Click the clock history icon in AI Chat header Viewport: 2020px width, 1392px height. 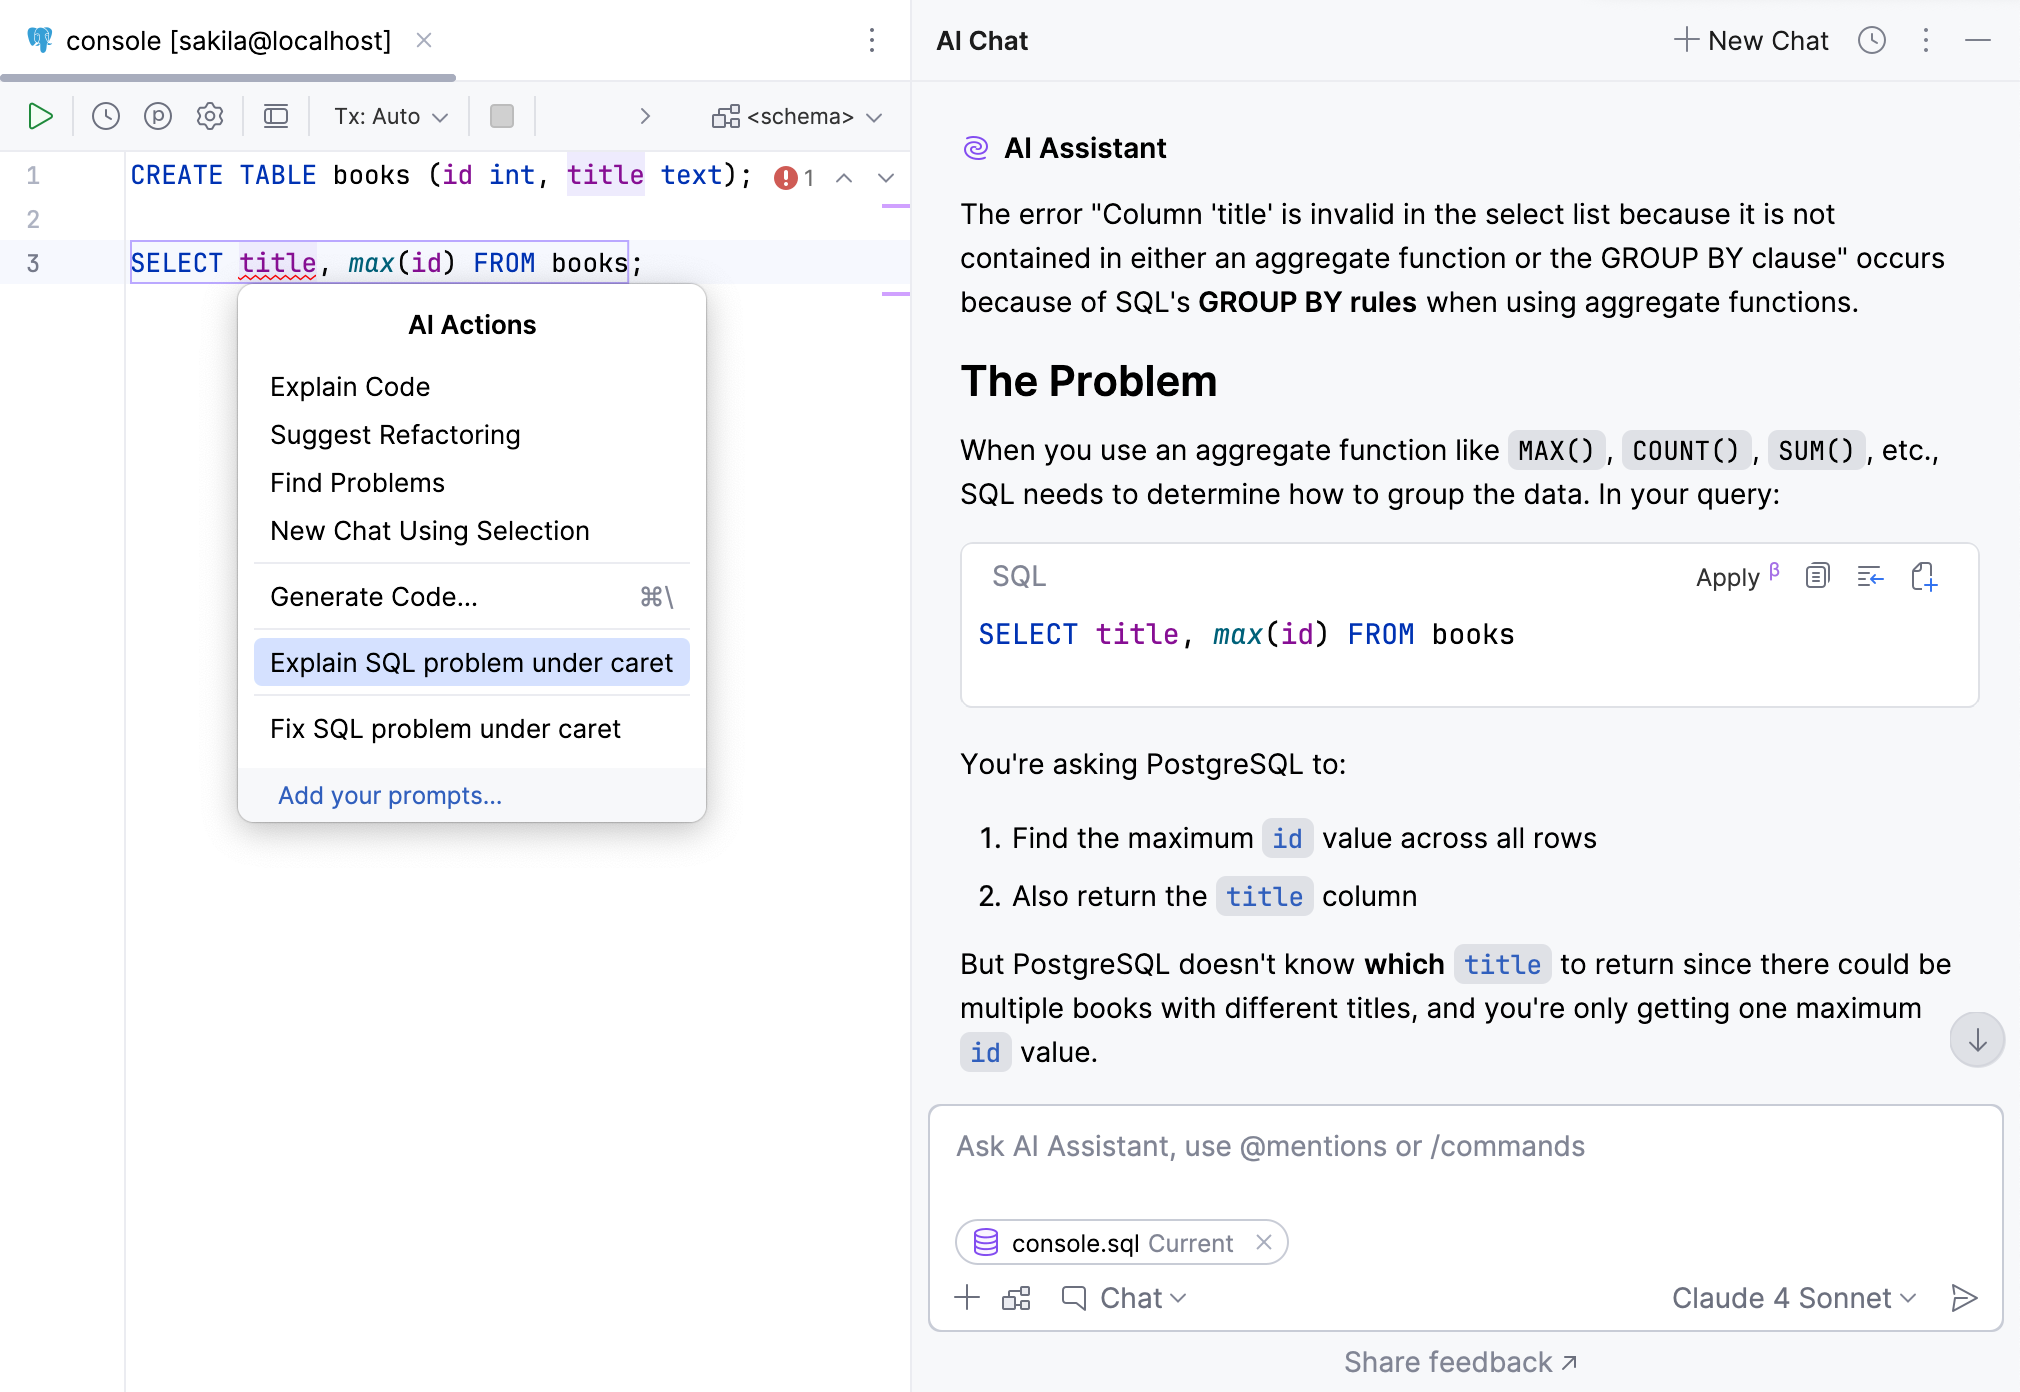point(1872,41)
